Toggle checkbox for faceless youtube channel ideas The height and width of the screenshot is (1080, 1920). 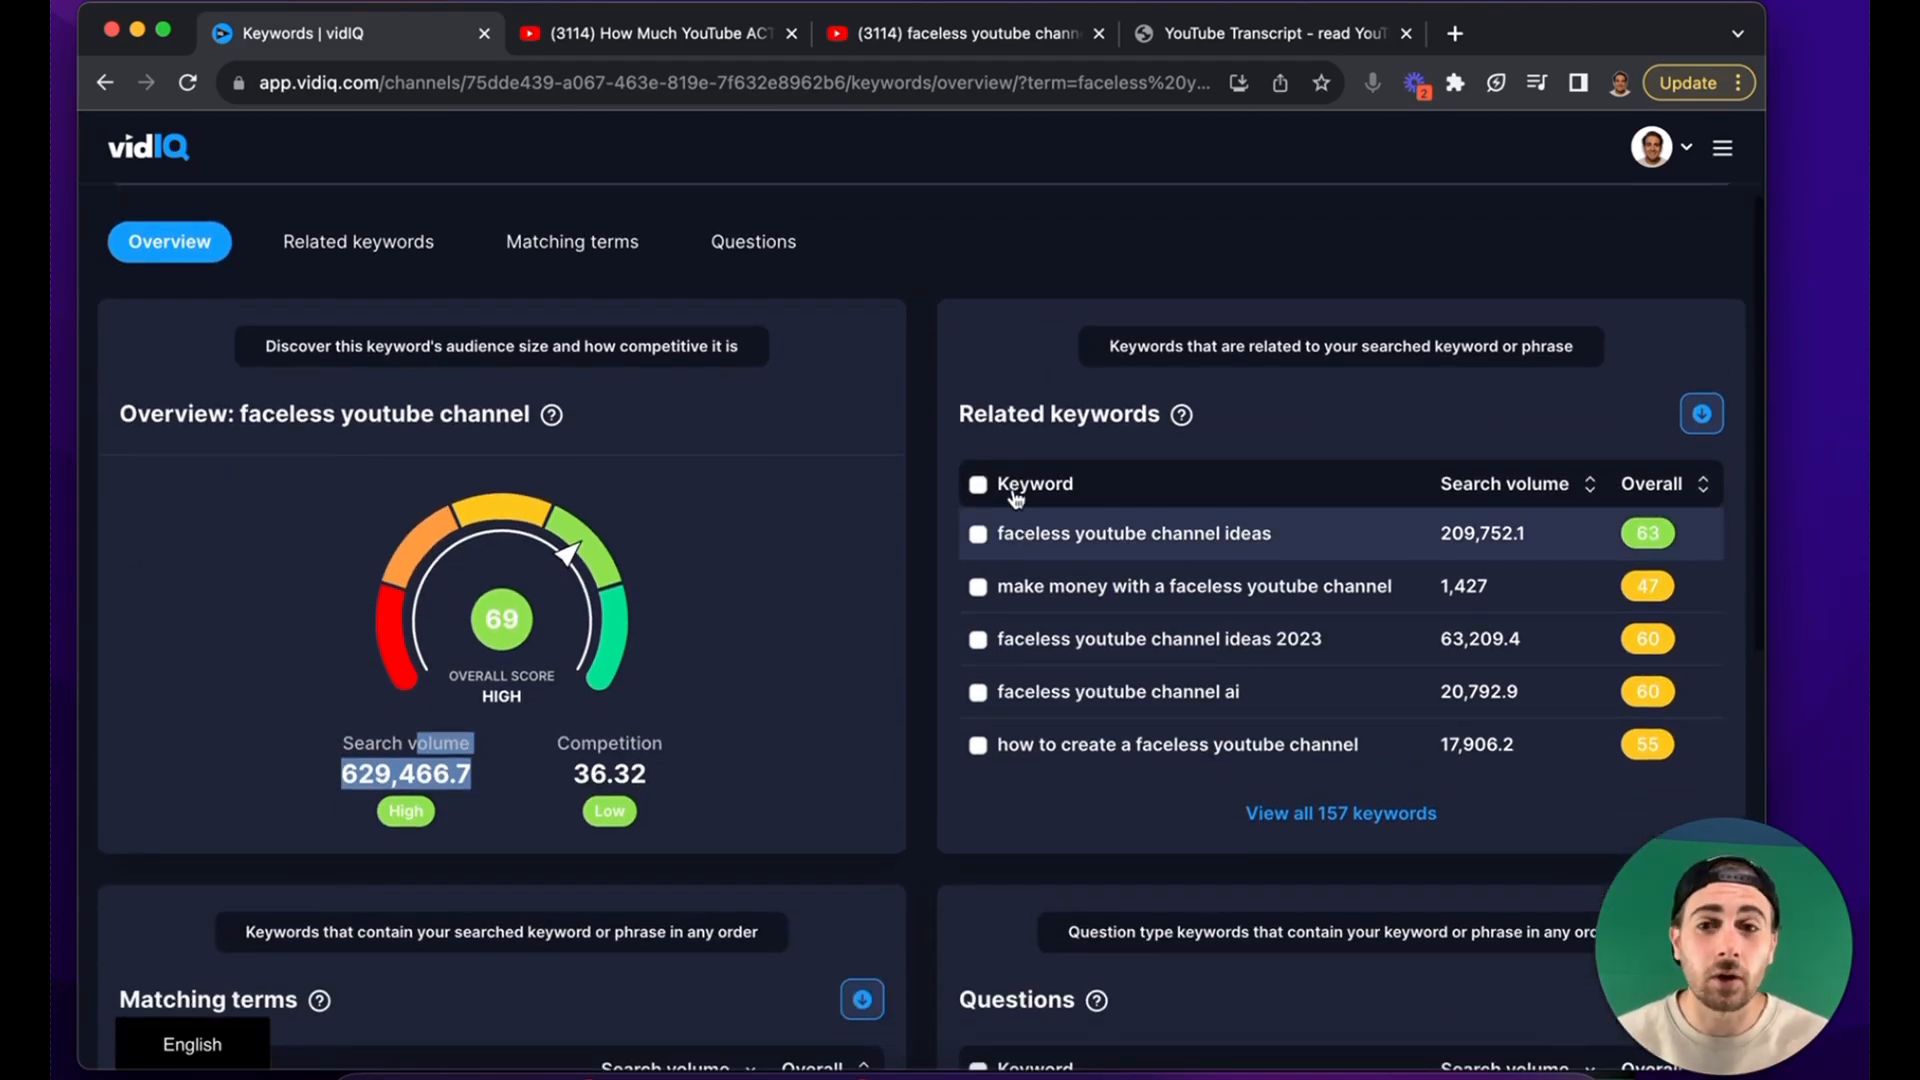pyautogui.click(x=976, y=533)
